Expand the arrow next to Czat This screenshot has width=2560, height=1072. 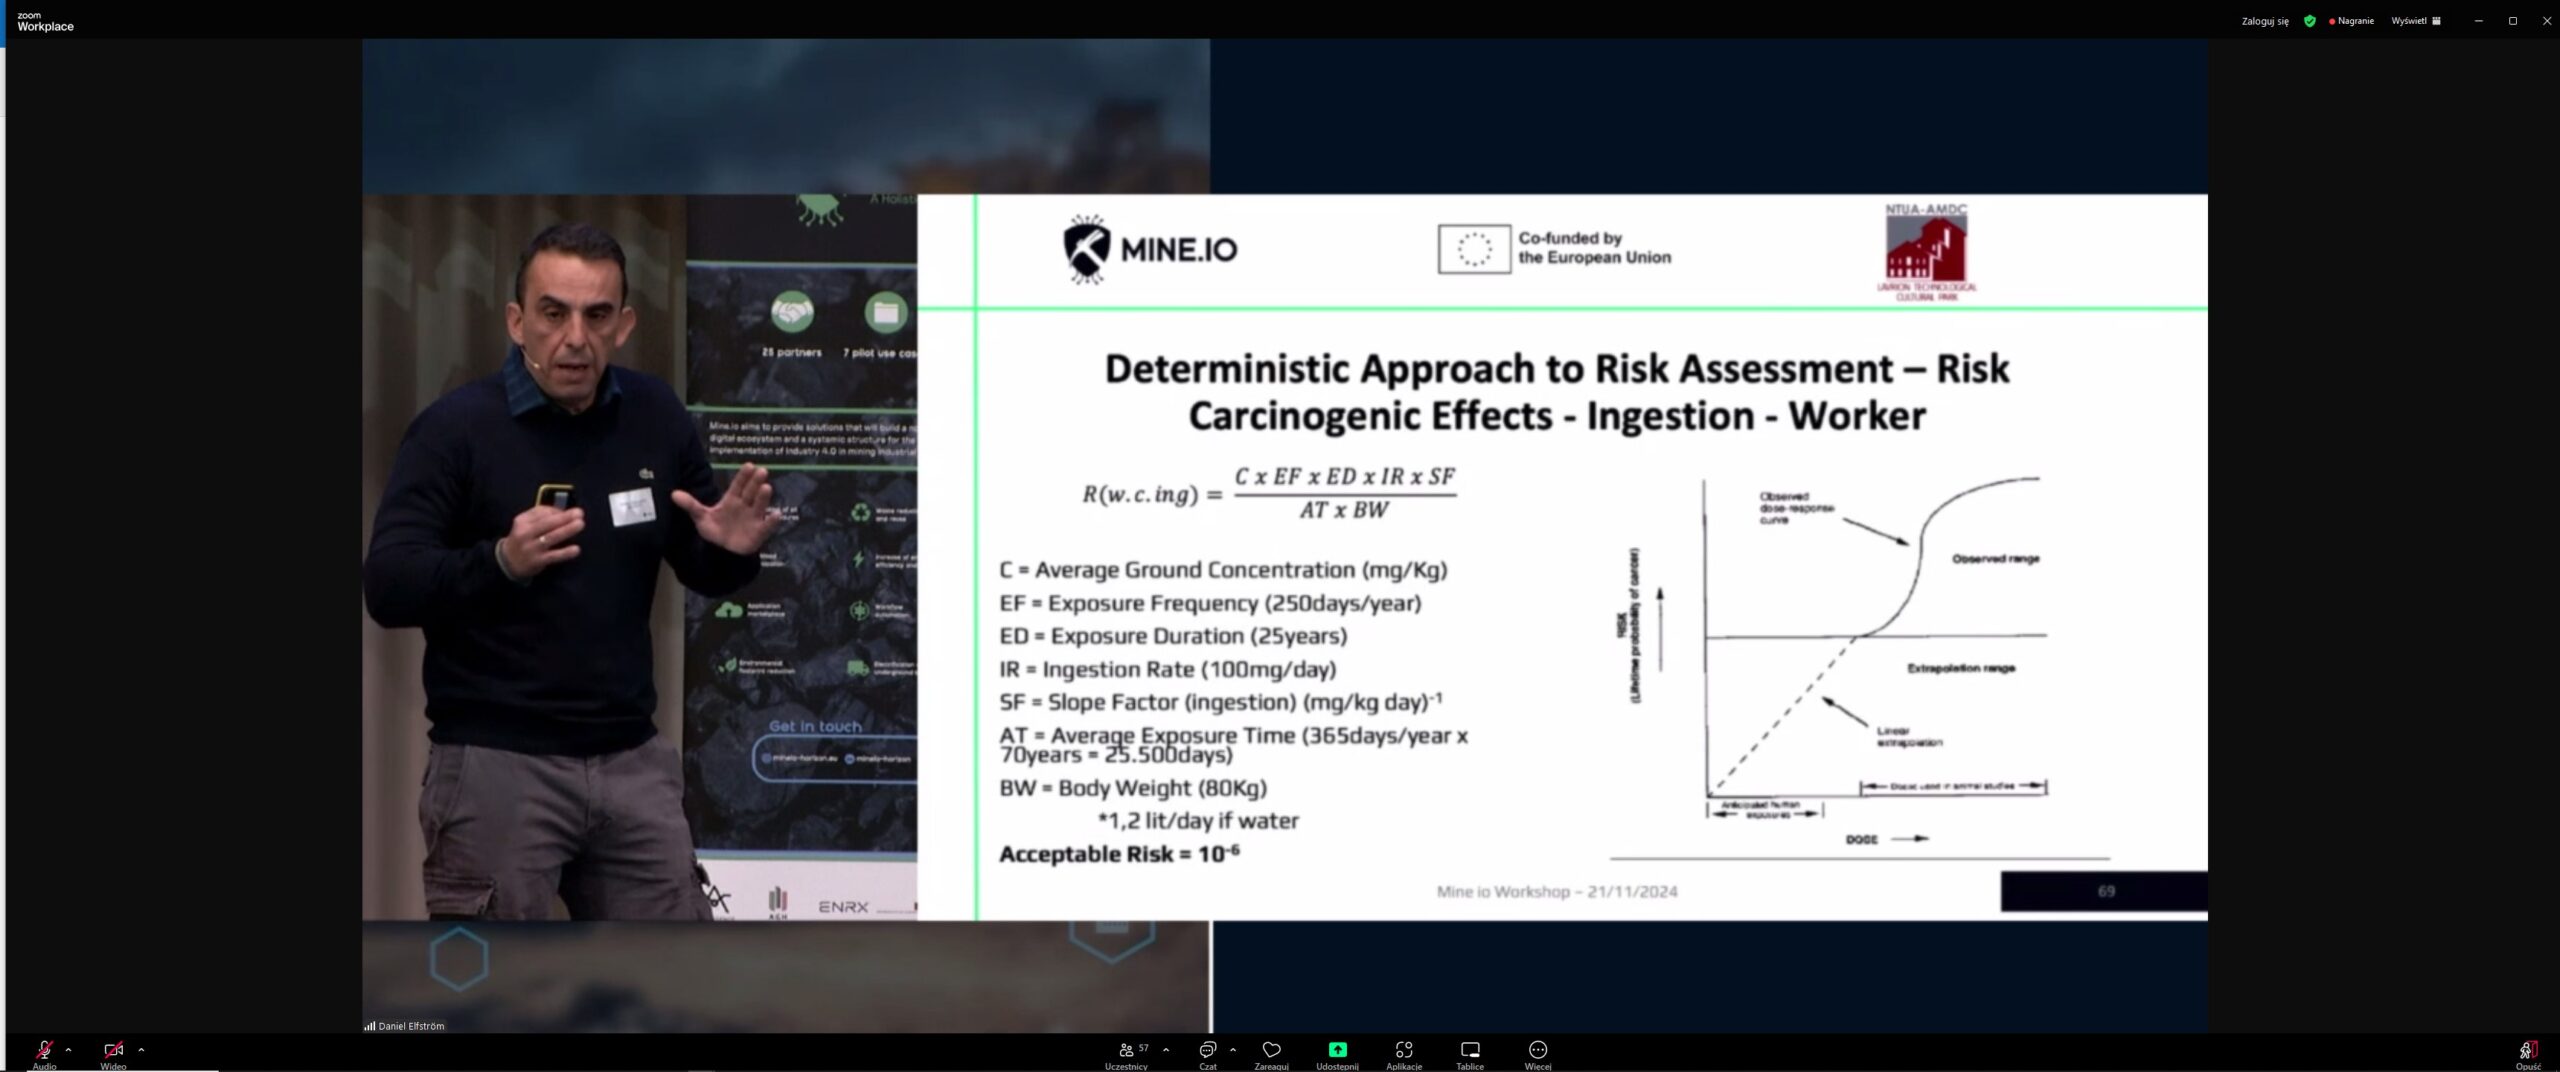pos(1233,1050)
